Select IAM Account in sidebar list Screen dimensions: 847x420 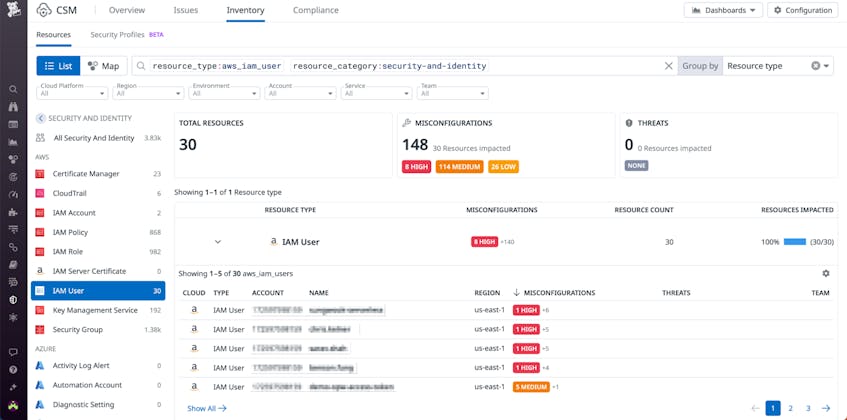[x=98, y=213]
